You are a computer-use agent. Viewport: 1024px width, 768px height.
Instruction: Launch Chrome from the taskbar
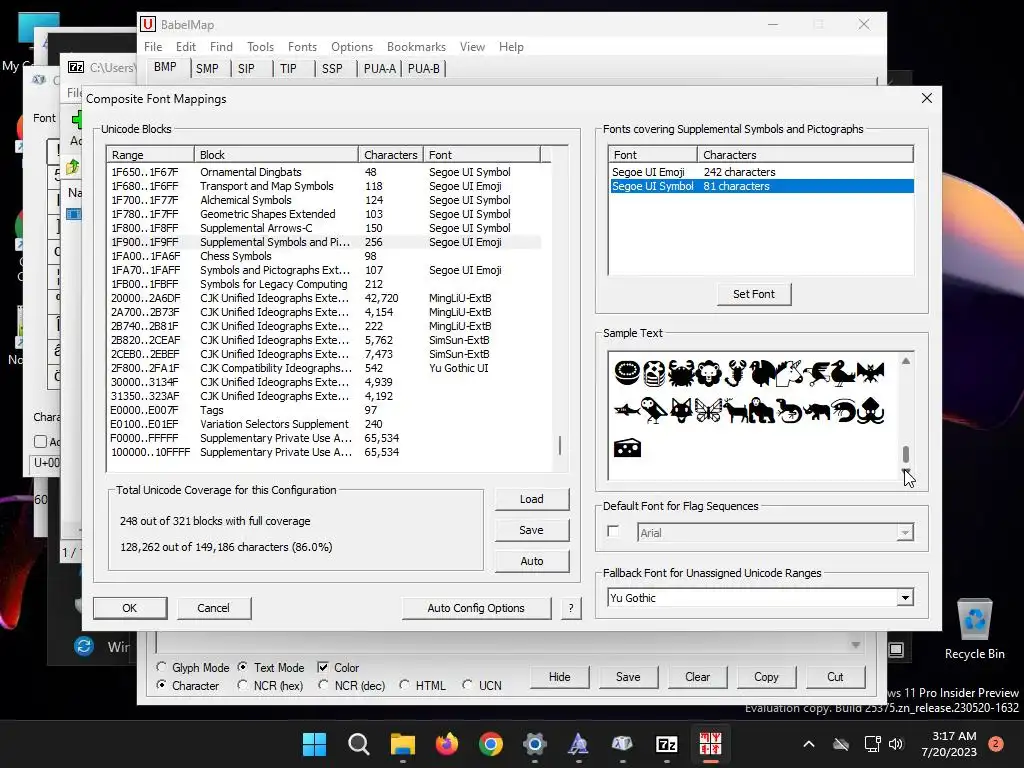(491, 744)
